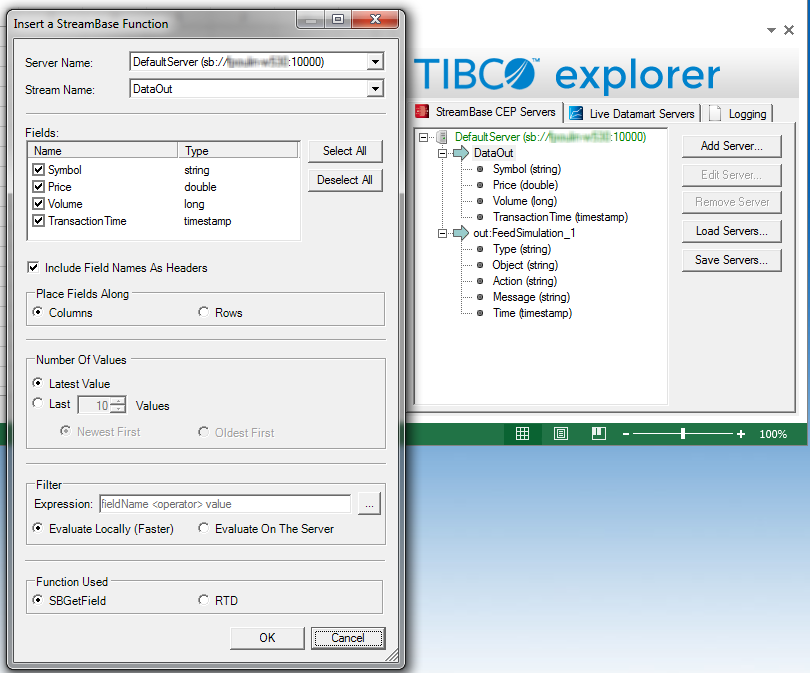The height and width of the screenshot is (673, 810).
Task: Choose the Latest Value option
Action: coord(38,383)
